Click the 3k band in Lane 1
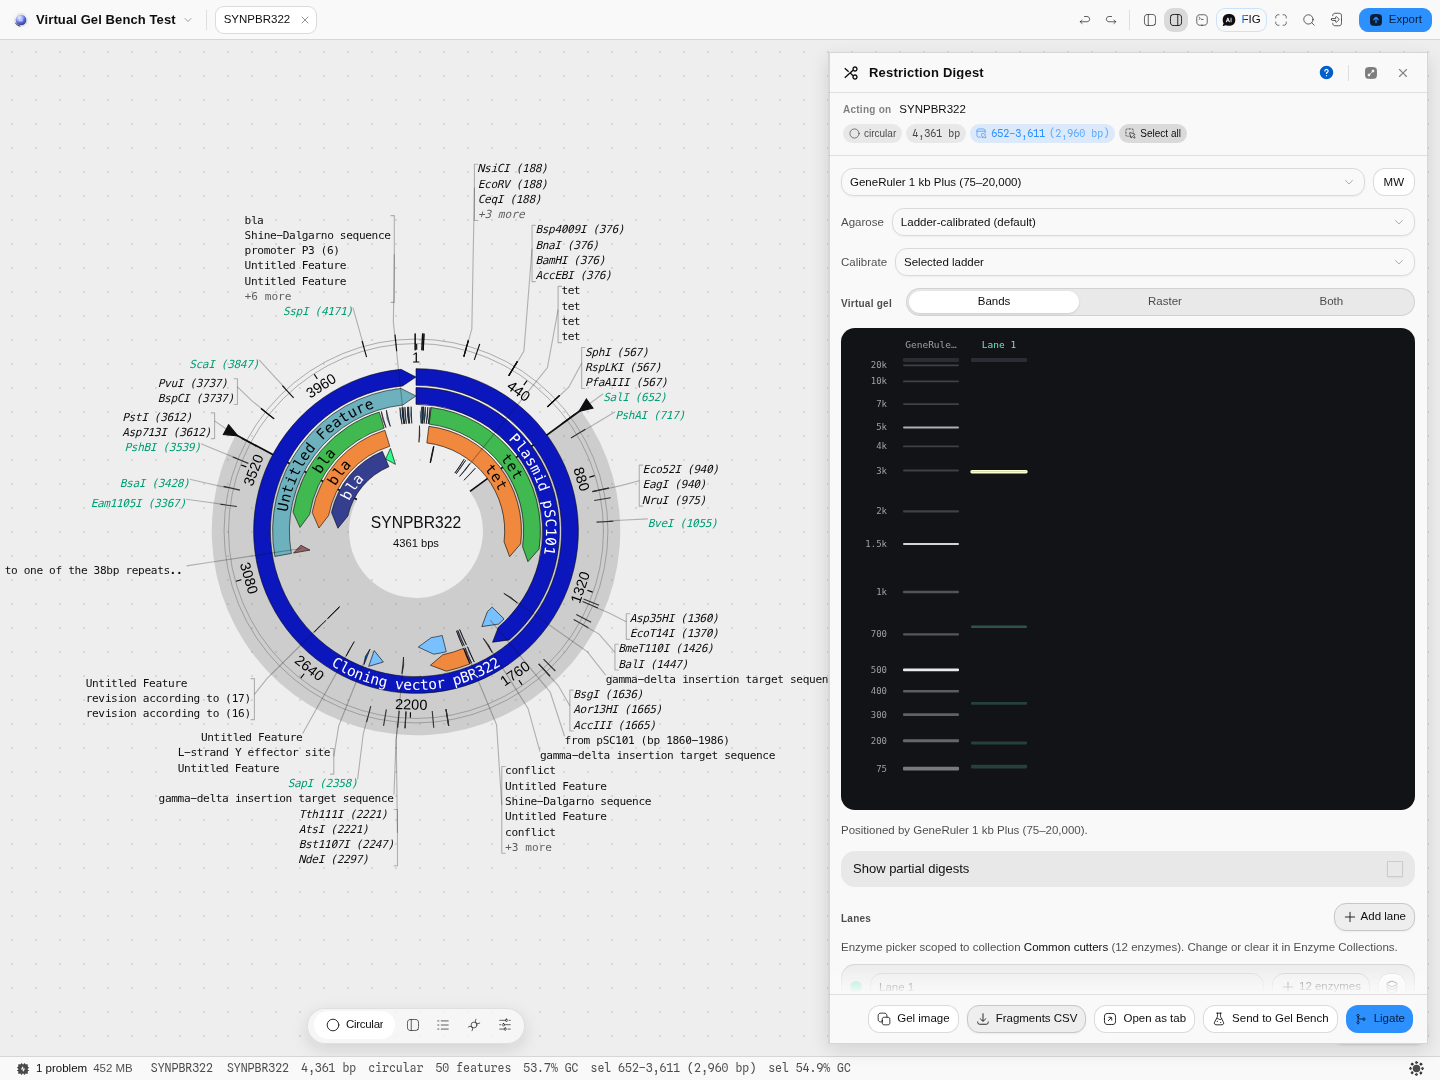The image size is (1440, 1080). [x=999, y=471]
